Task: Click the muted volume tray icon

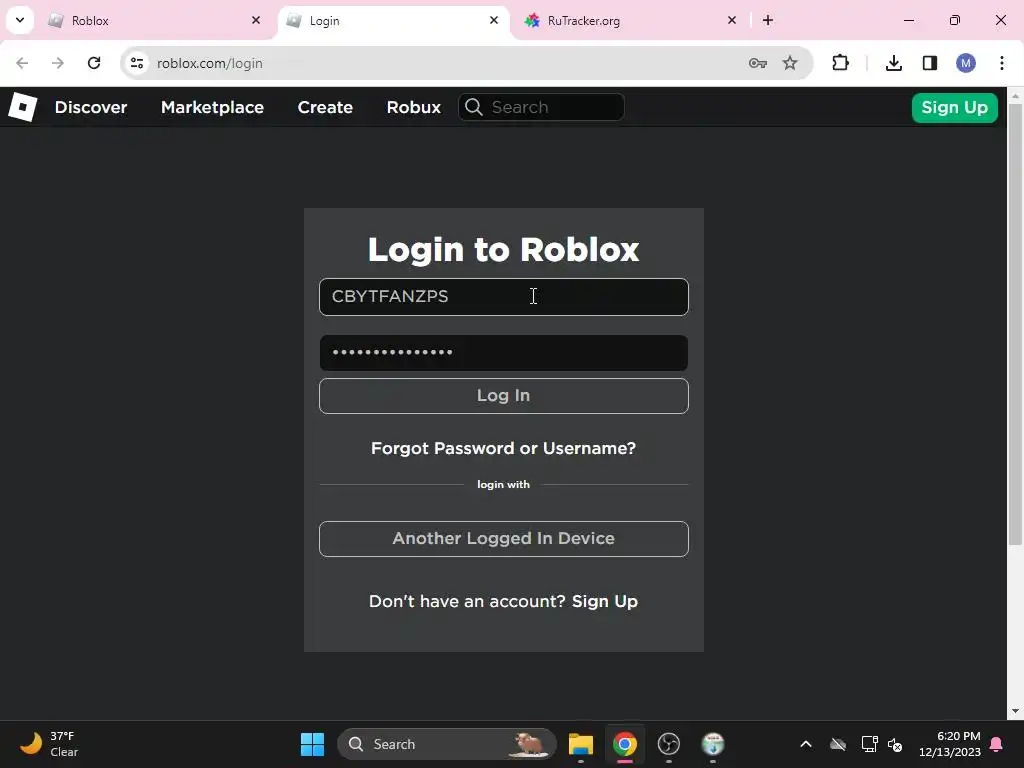Action: (x=895, y=744)
